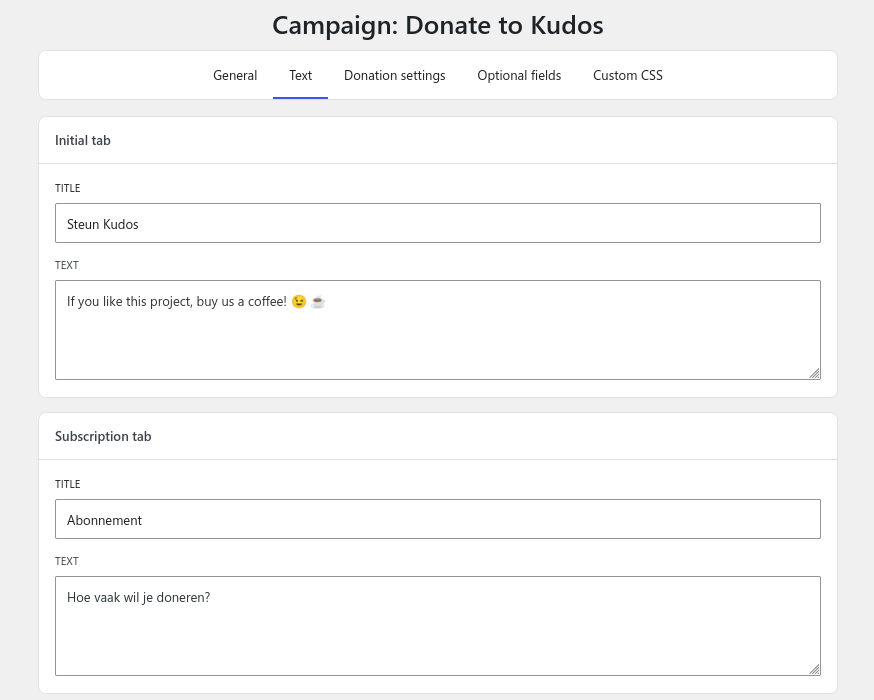Image resolution: width=874 pixels, height=700 pixels.
Task: Open the General tab
Action: 235,75
